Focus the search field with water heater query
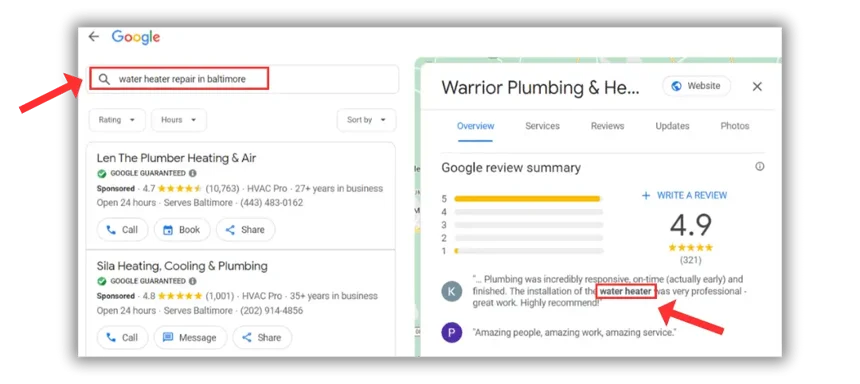 coord(242,79)
